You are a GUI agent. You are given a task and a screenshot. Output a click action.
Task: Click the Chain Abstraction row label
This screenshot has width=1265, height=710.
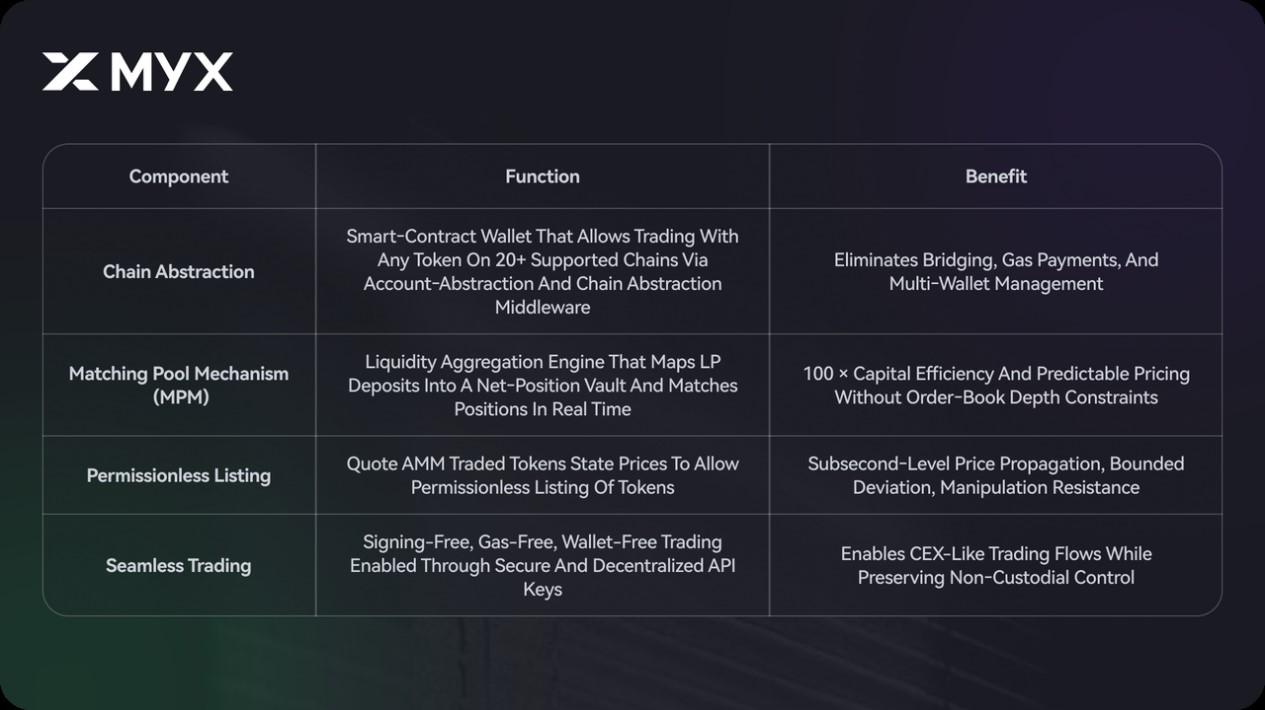179,272
